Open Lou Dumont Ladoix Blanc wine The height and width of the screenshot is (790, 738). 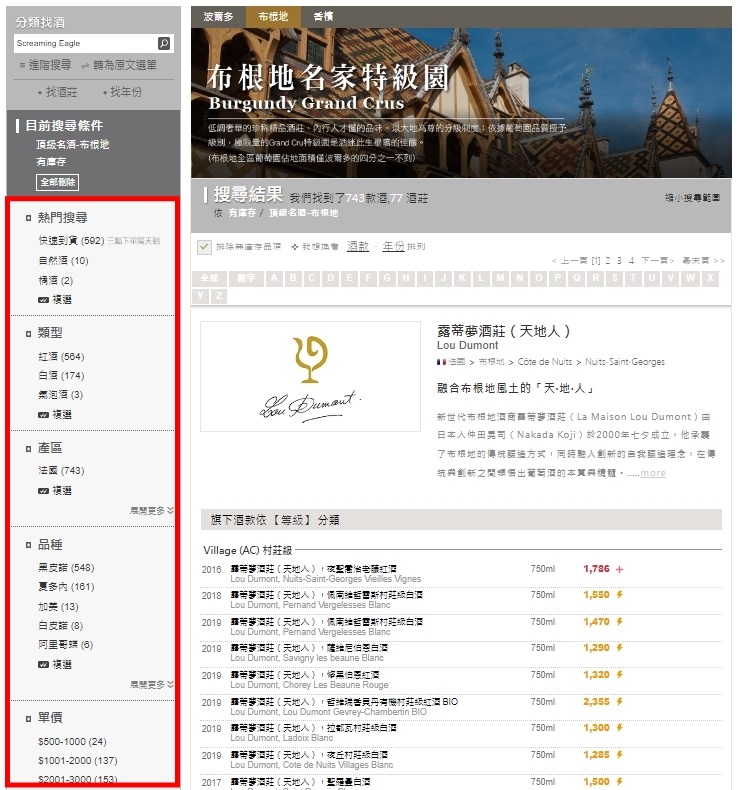click(x=313, y=733)
